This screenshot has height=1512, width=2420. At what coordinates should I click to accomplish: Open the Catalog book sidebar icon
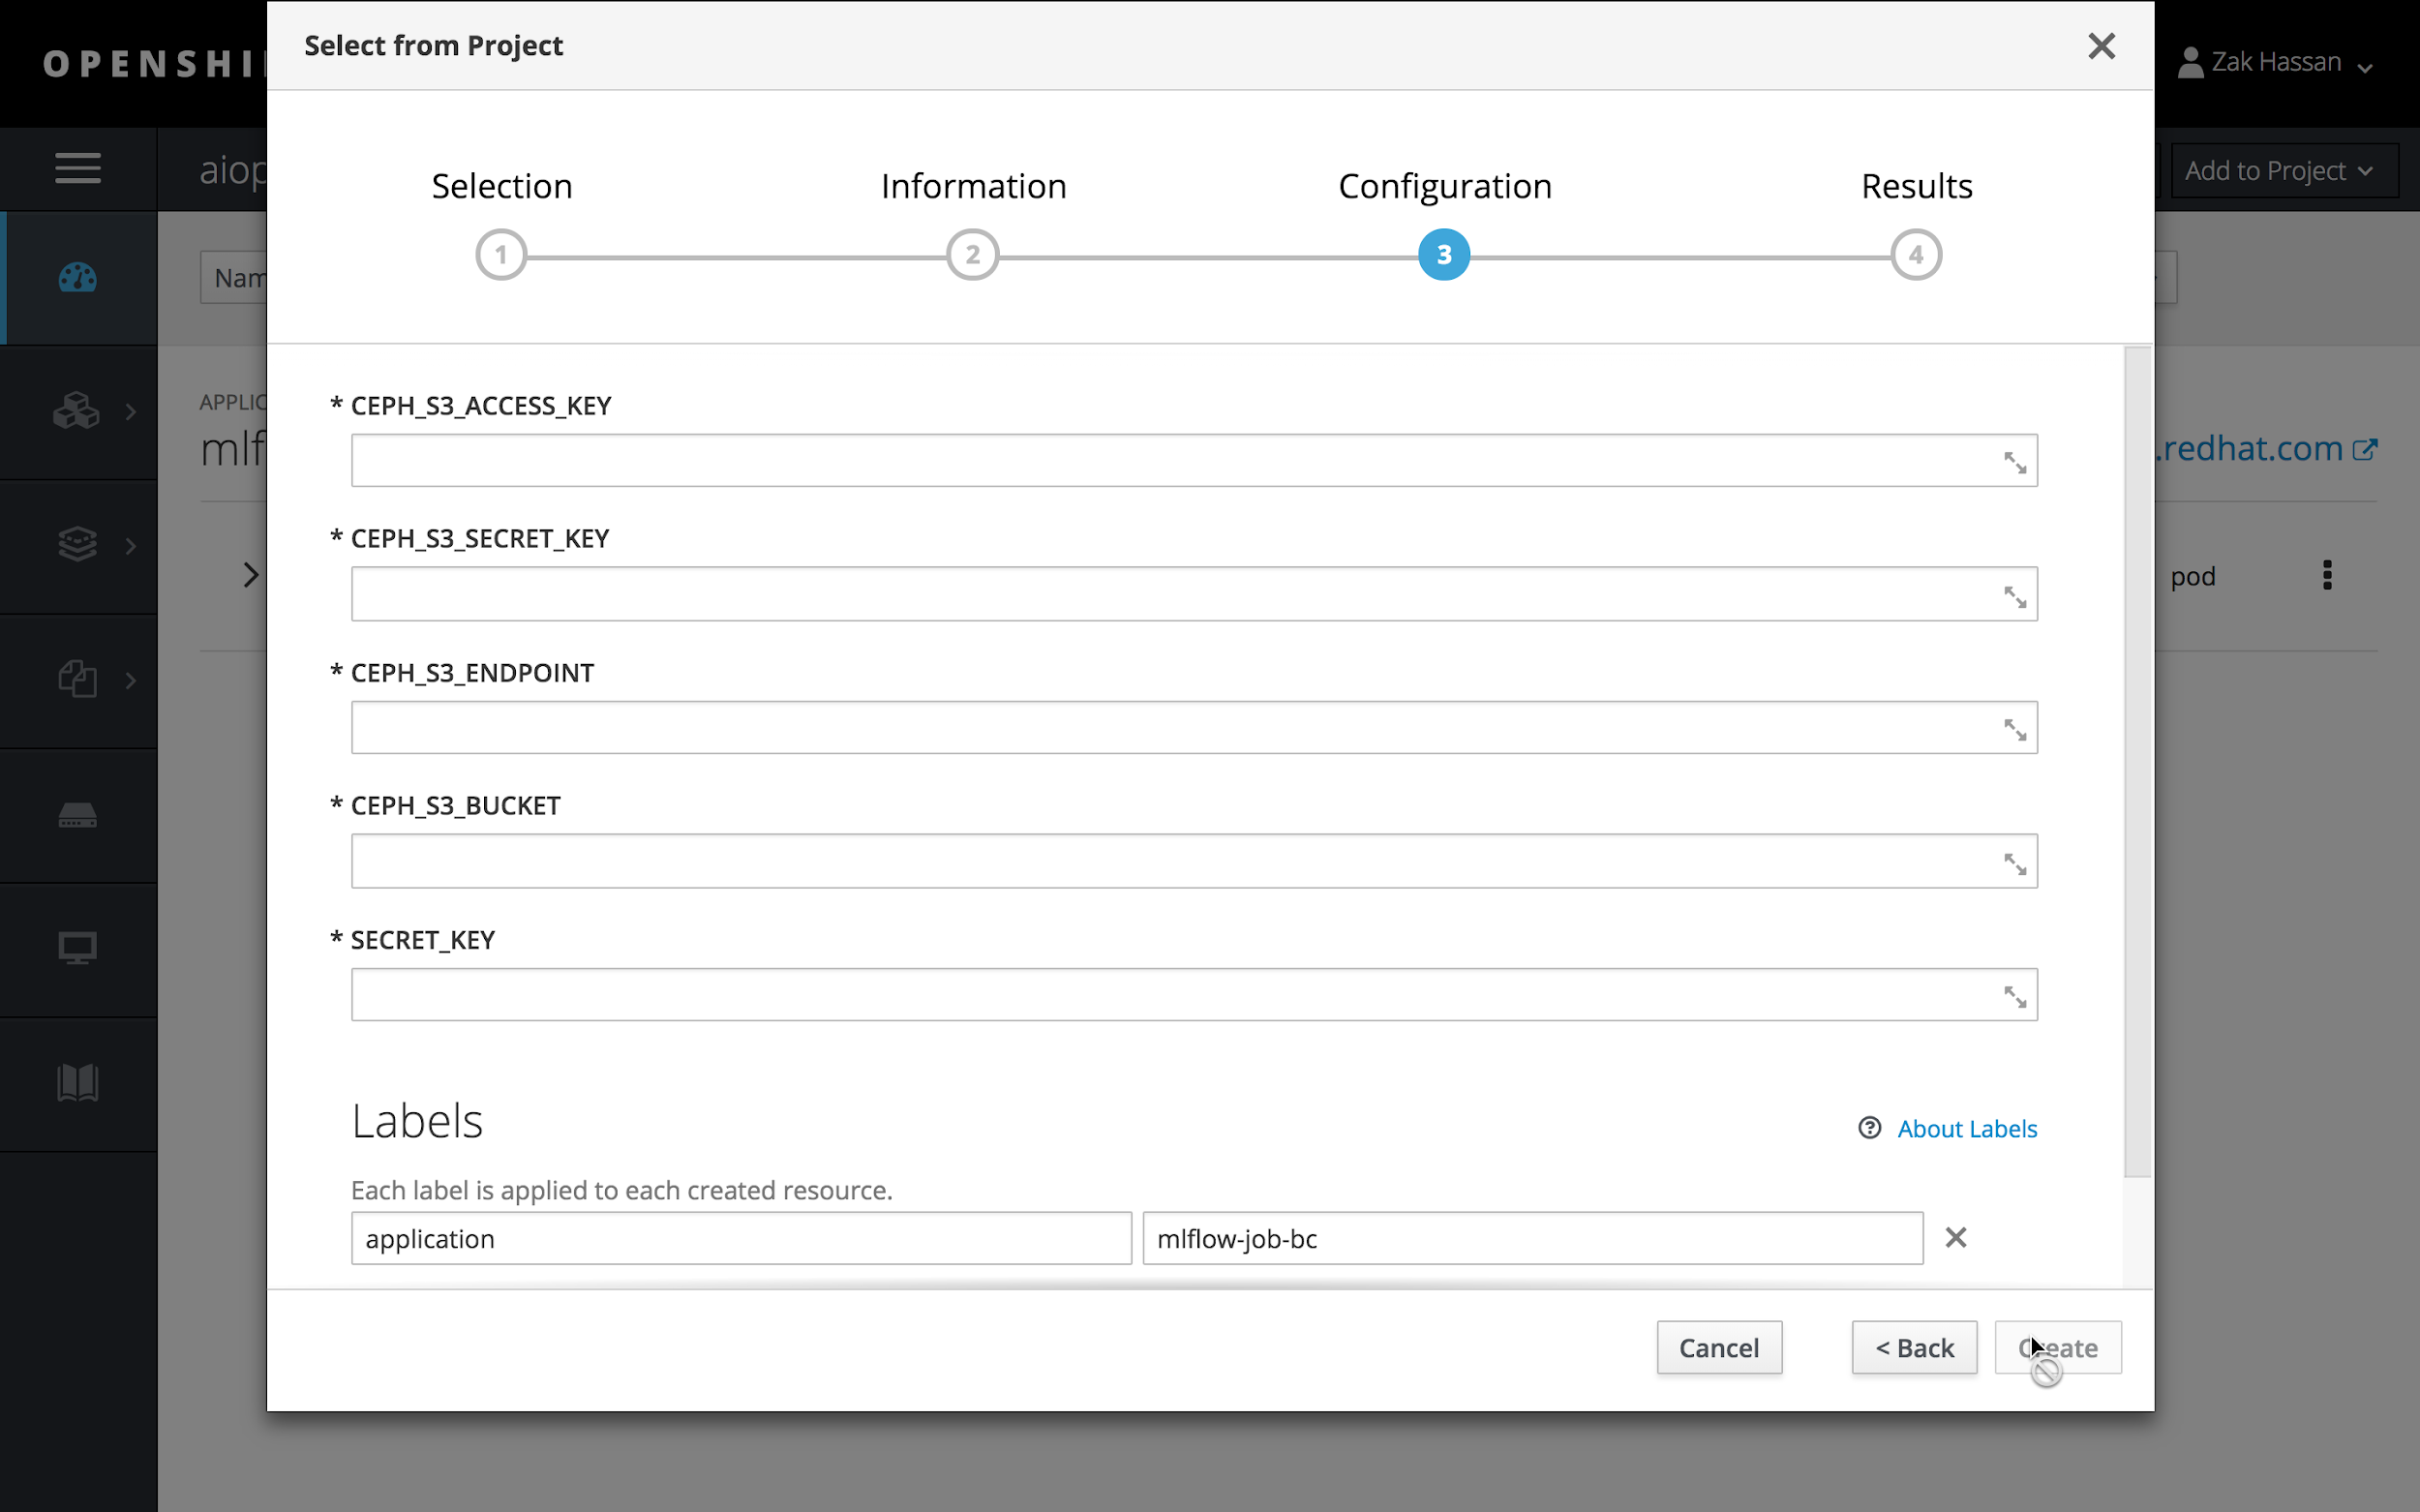pyautogui.click(x=78, y=1082)
